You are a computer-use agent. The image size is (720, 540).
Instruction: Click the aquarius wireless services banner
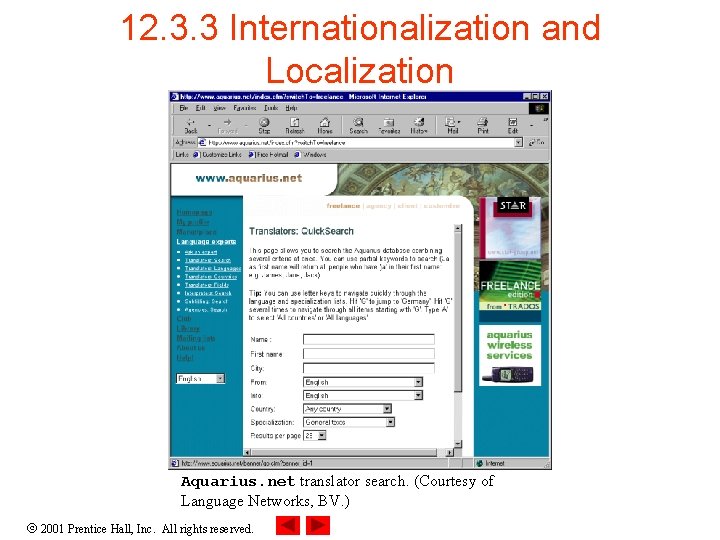[x=510, y=355]
